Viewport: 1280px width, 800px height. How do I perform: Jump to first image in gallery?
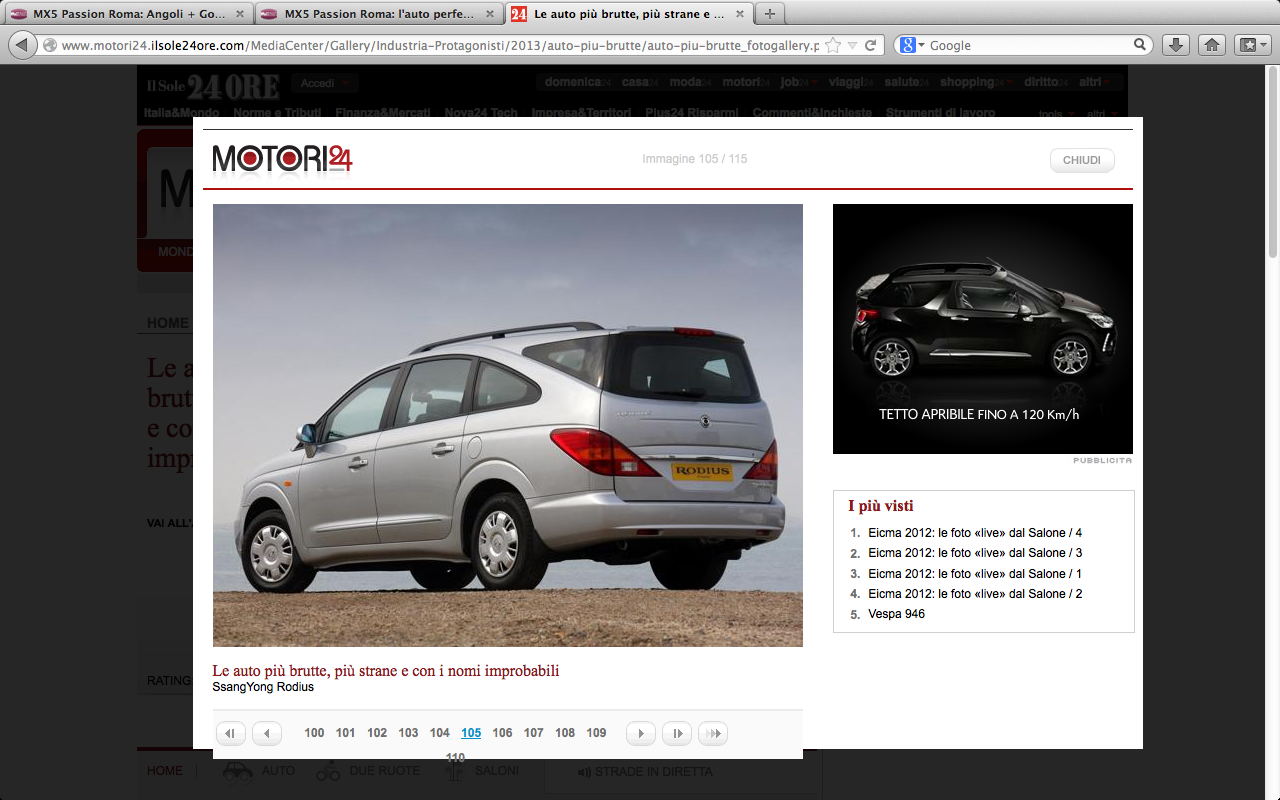pos(231,733)
